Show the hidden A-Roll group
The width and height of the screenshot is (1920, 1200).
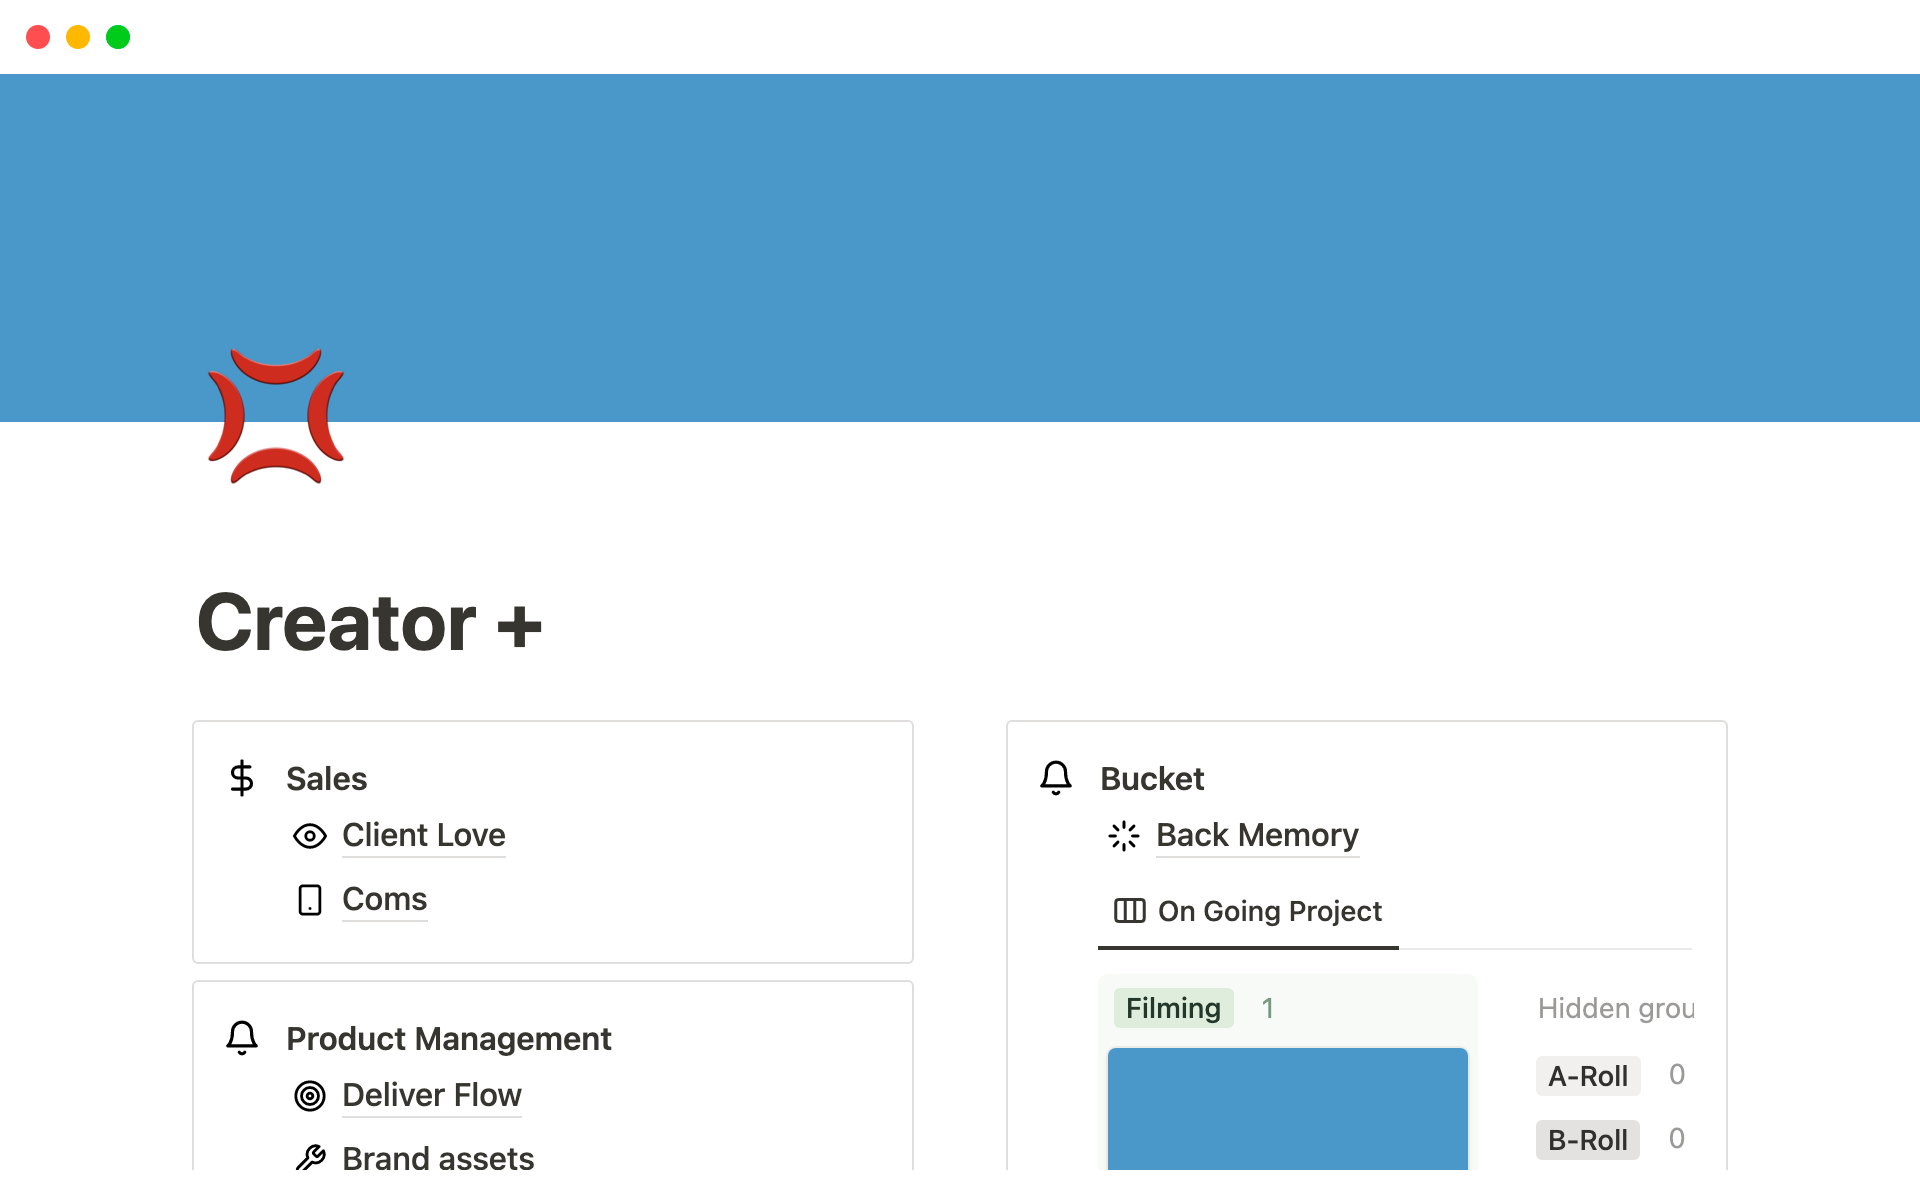coord(1588,1076)
